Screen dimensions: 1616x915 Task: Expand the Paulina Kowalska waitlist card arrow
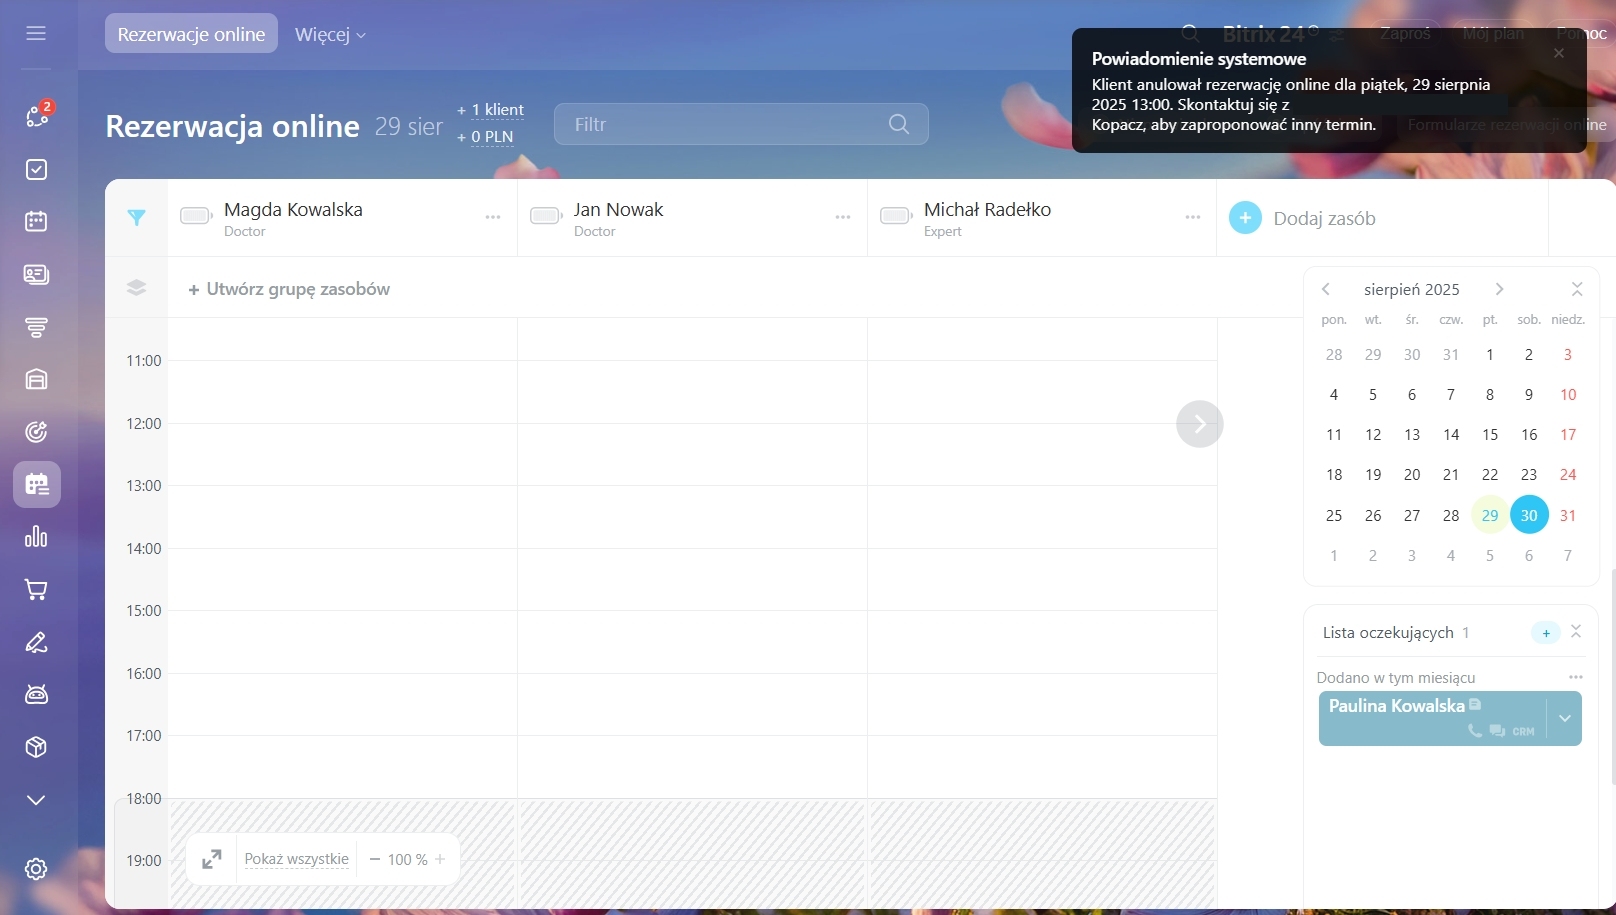click(x=1565, y=718)
